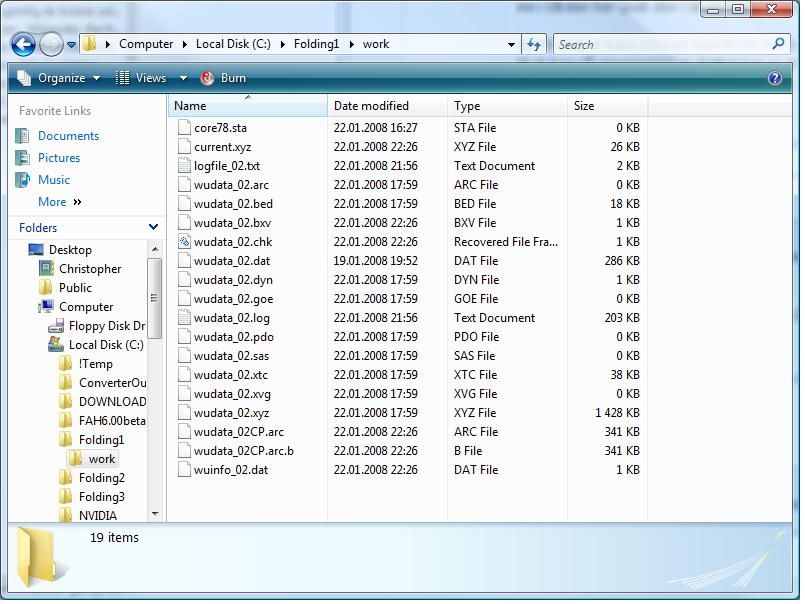
Task: Select wudata_02.chk recovered file icon
Action: click(184, 242)
